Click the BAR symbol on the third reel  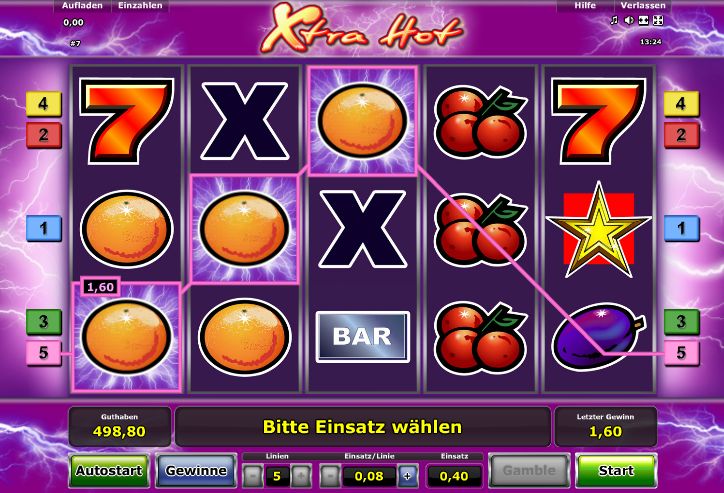[362, 337]
